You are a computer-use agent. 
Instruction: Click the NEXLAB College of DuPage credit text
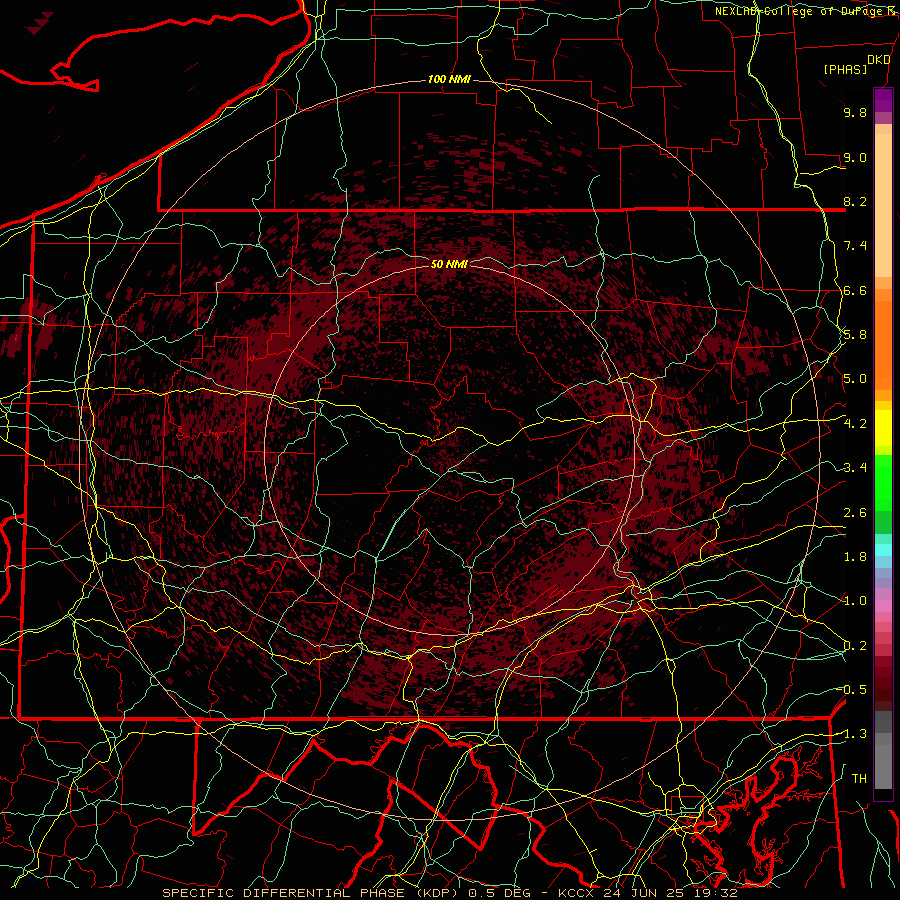point(807,11)
